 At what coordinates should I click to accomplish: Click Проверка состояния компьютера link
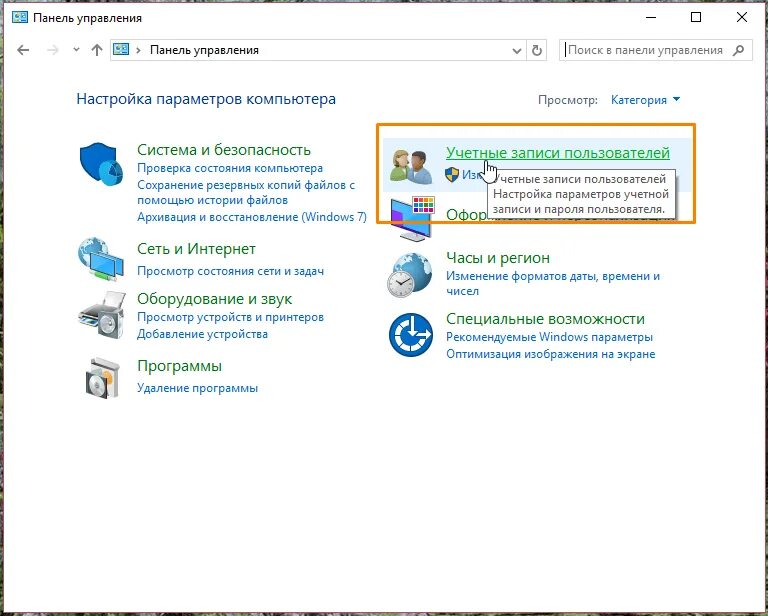(x=230, y=168)
